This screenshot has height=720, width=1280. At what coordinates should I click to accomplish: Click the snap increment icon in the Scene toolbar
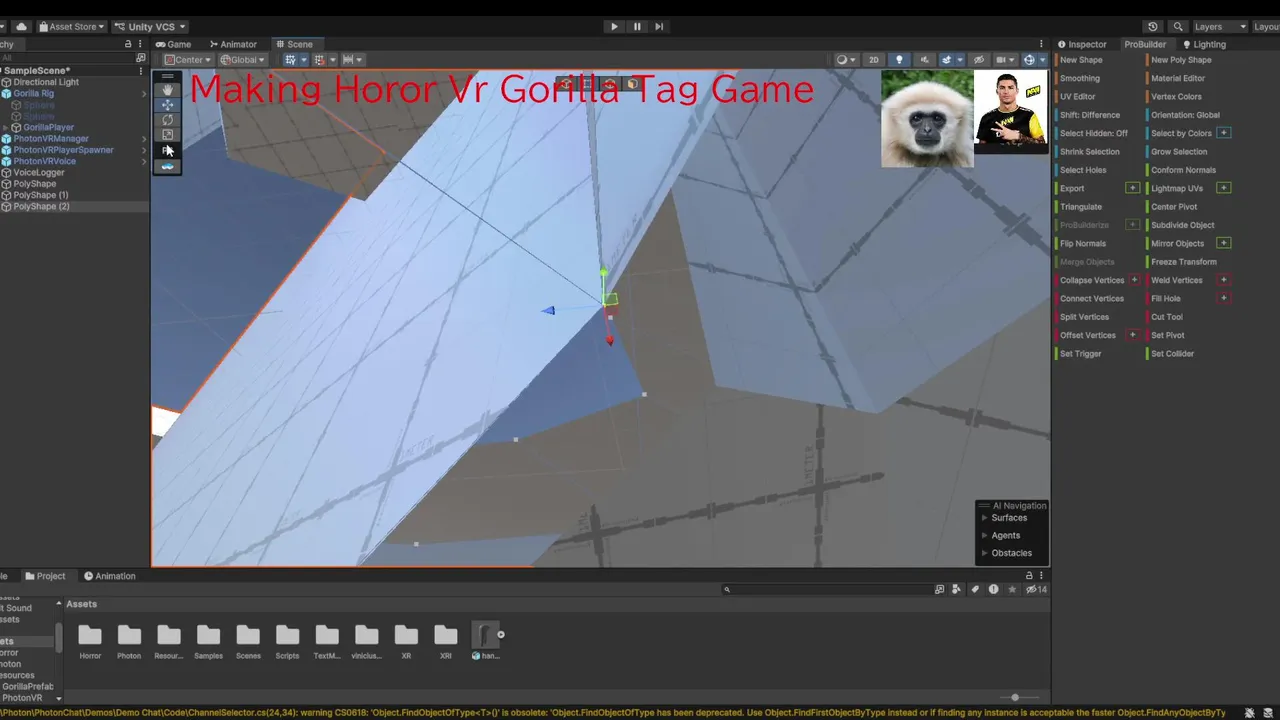349,60
